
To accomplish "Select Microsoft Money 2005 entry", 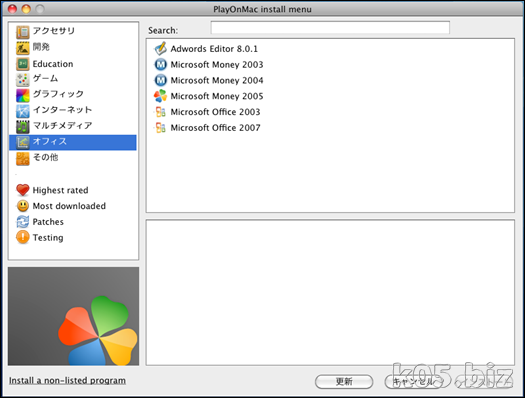I will (217, 96).
